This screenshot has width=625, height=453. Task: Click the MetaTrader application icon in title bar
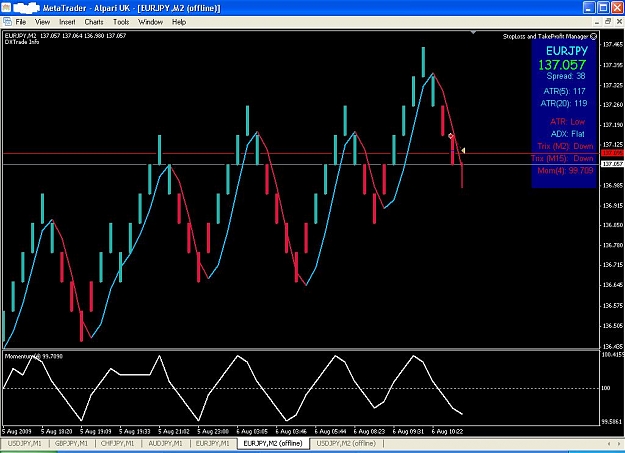[x=6, y=8]
